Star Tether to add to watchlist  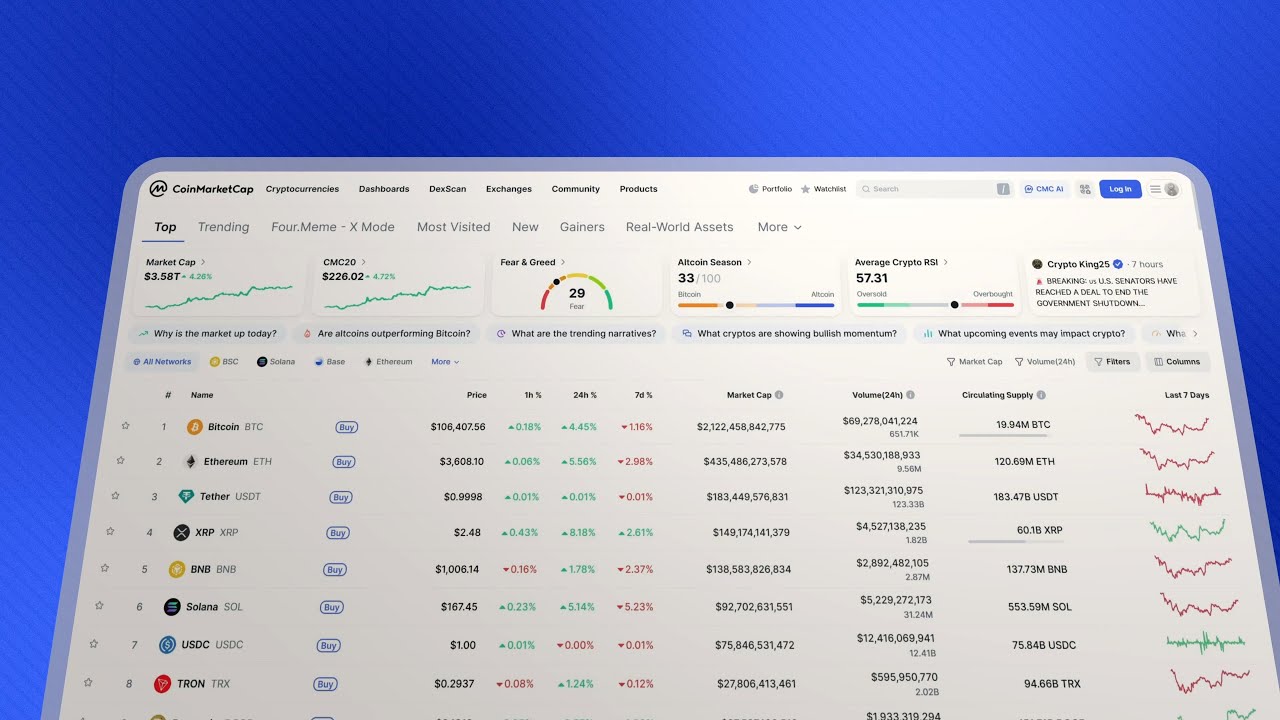click(x=115, y=496)
